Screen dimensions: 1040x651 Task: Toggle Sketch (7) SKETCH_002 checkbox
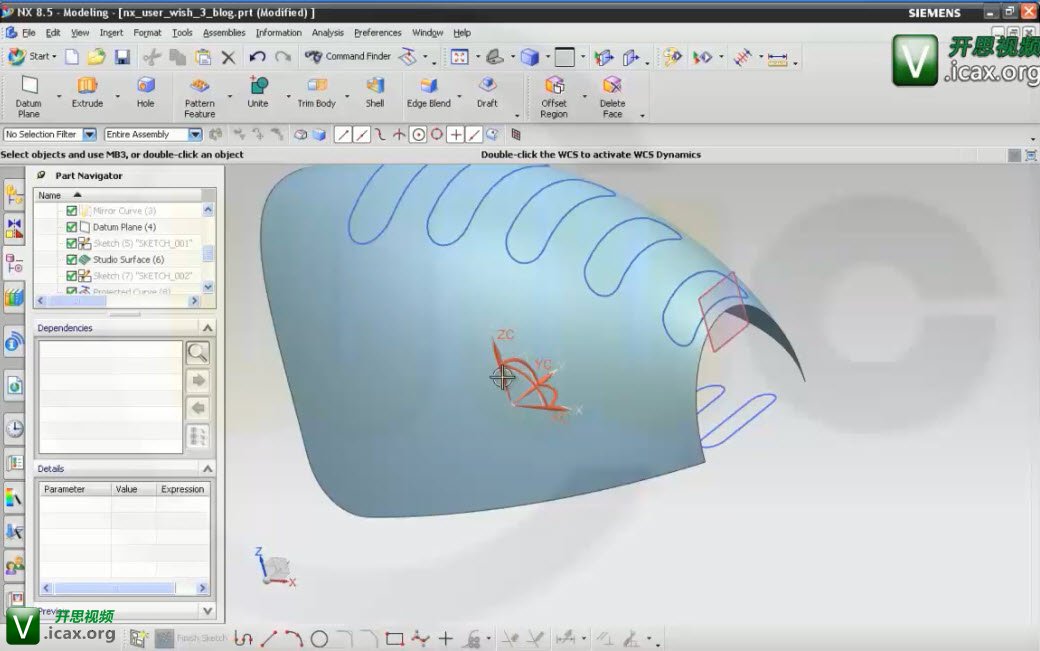pos(72,276)
